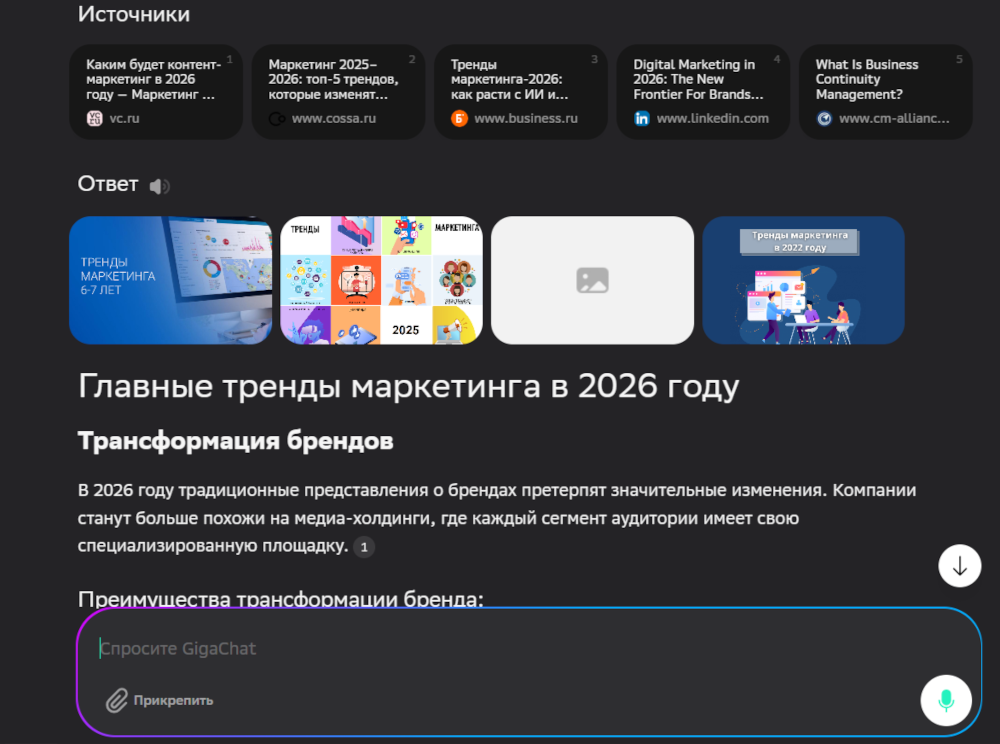
Task: Open thumbnail Тренды маркетинга 6-7 лет
Action: (170, 281)
